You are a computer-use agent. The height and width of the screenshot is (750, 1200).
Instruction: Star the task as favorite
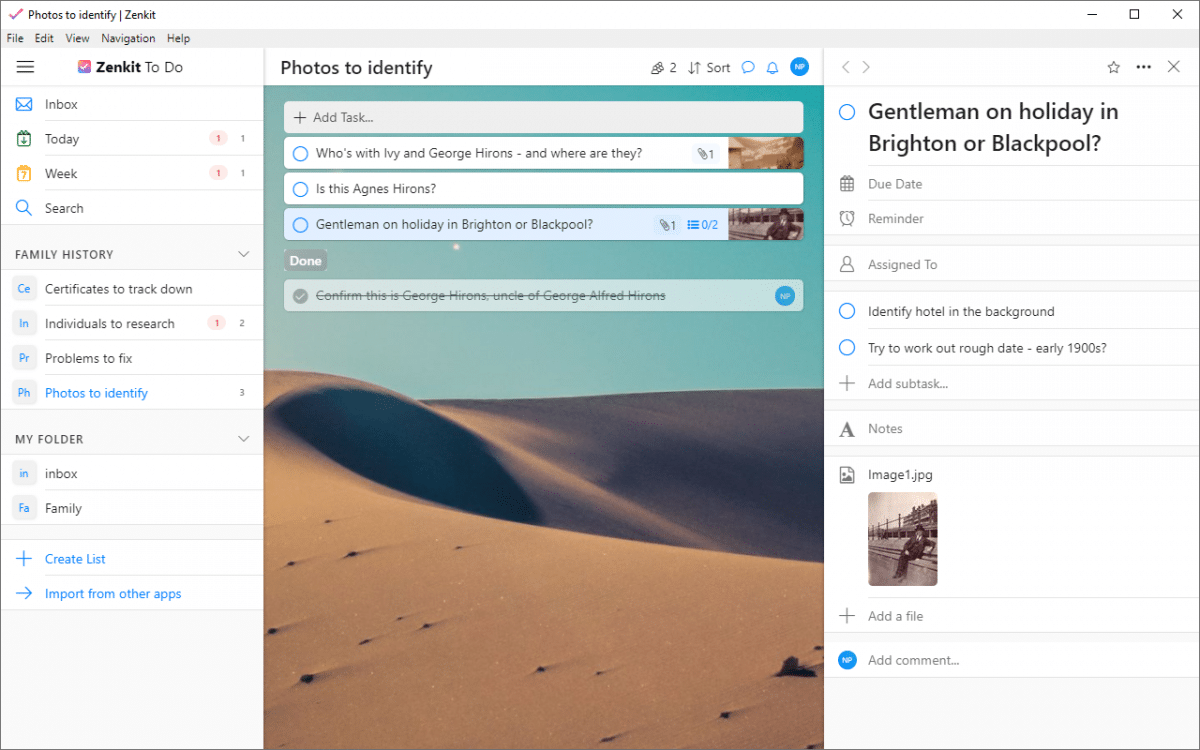coord(1113,67)
